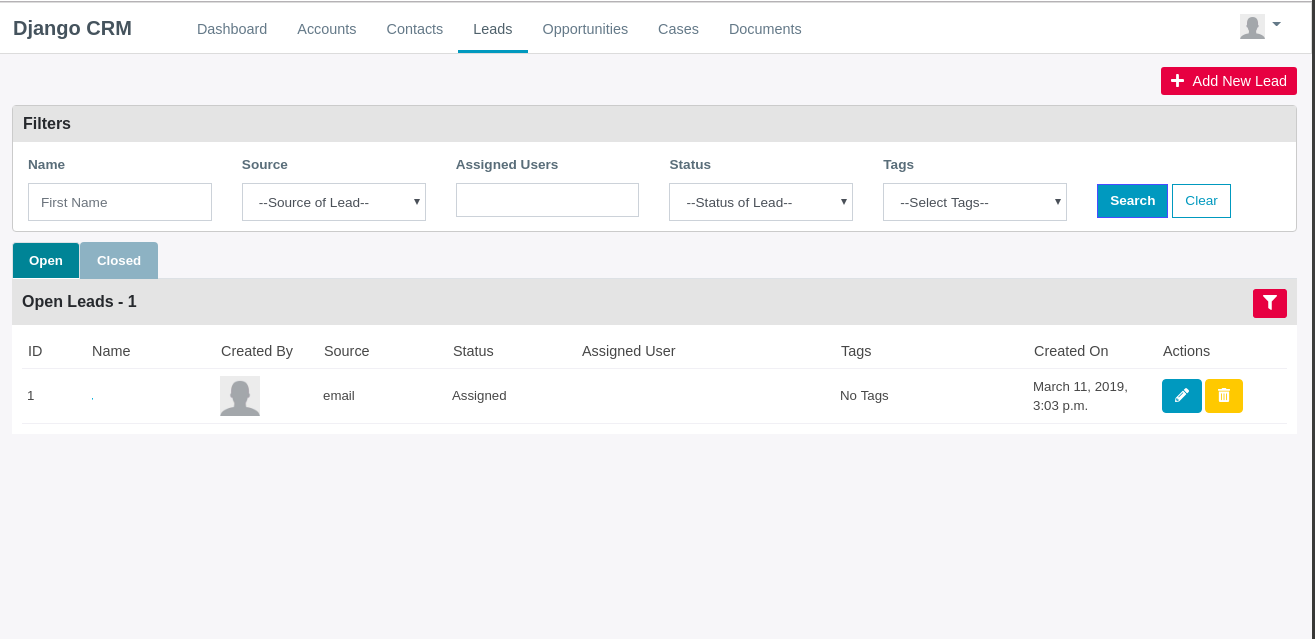Click Add New Lead button
The width and height of the screenshot is (1315, 639).
[1229, 81]
